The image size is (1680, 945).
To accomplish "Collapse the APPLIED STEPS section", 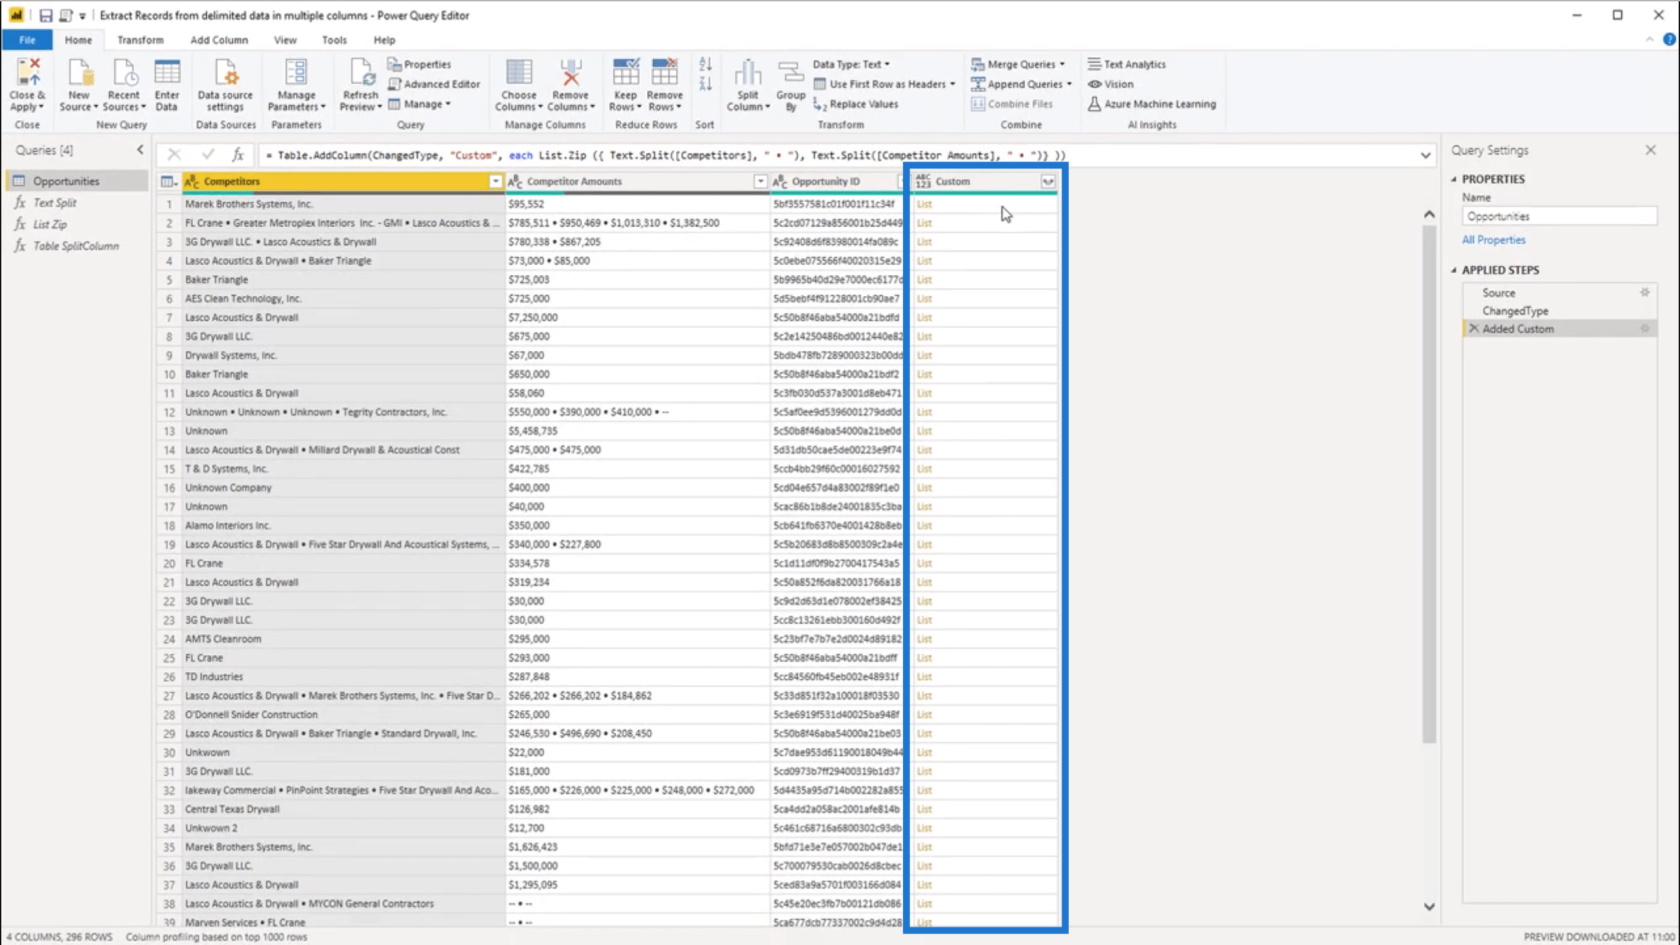I will 1454,270.
